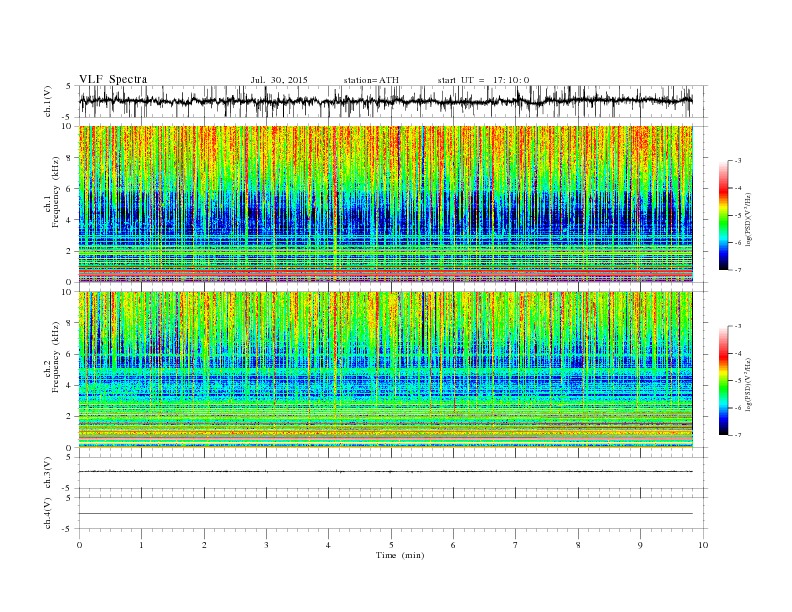Click the "-7" label on ch.1 color bar
792x612 pixels.
(738, 270)
